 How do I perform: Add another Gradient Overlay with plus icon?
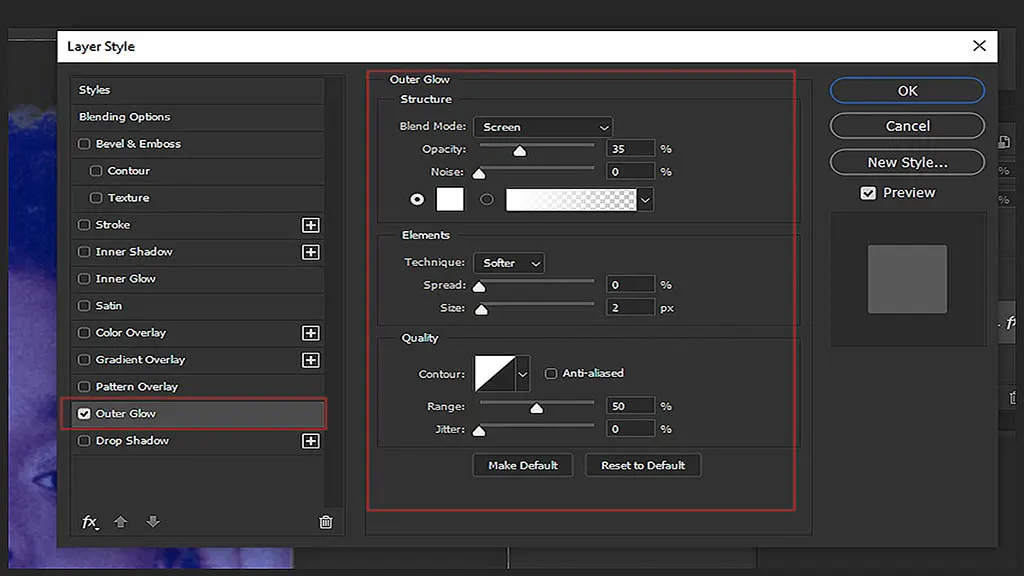point(311,360)
